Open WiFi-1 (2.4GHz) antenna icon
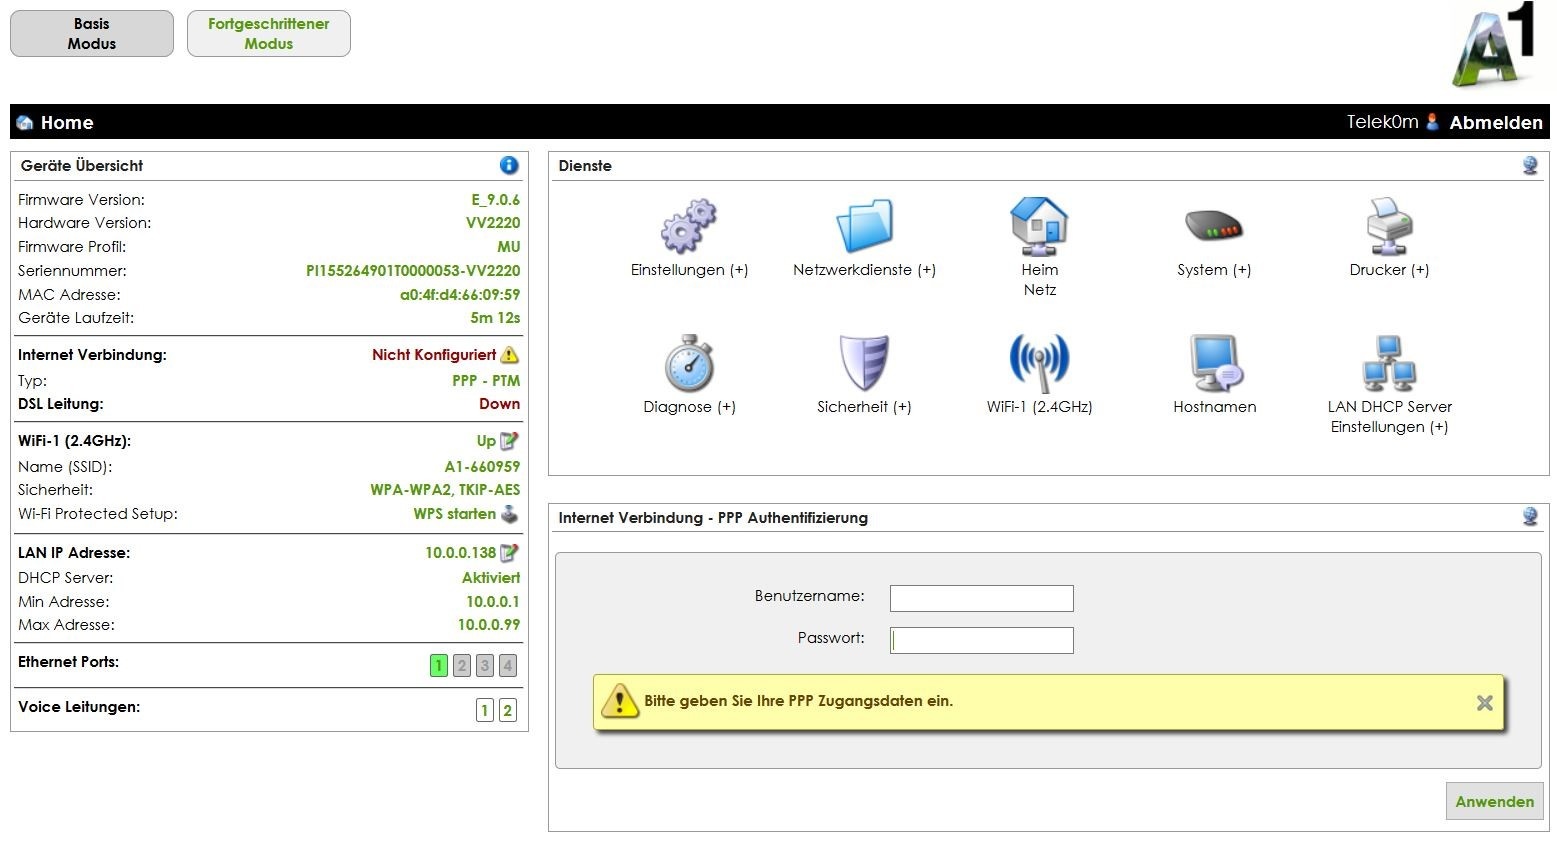Viewport: 1557px width, 842px height. [1039, 363]
